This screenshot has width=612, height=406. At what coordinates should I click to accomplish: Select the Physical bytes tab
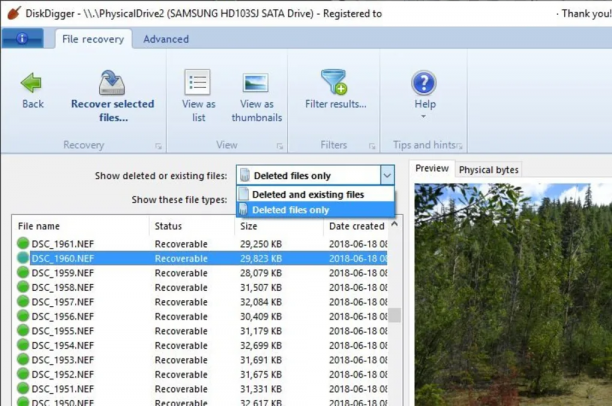pyautogui.click(x=489, y=170)
